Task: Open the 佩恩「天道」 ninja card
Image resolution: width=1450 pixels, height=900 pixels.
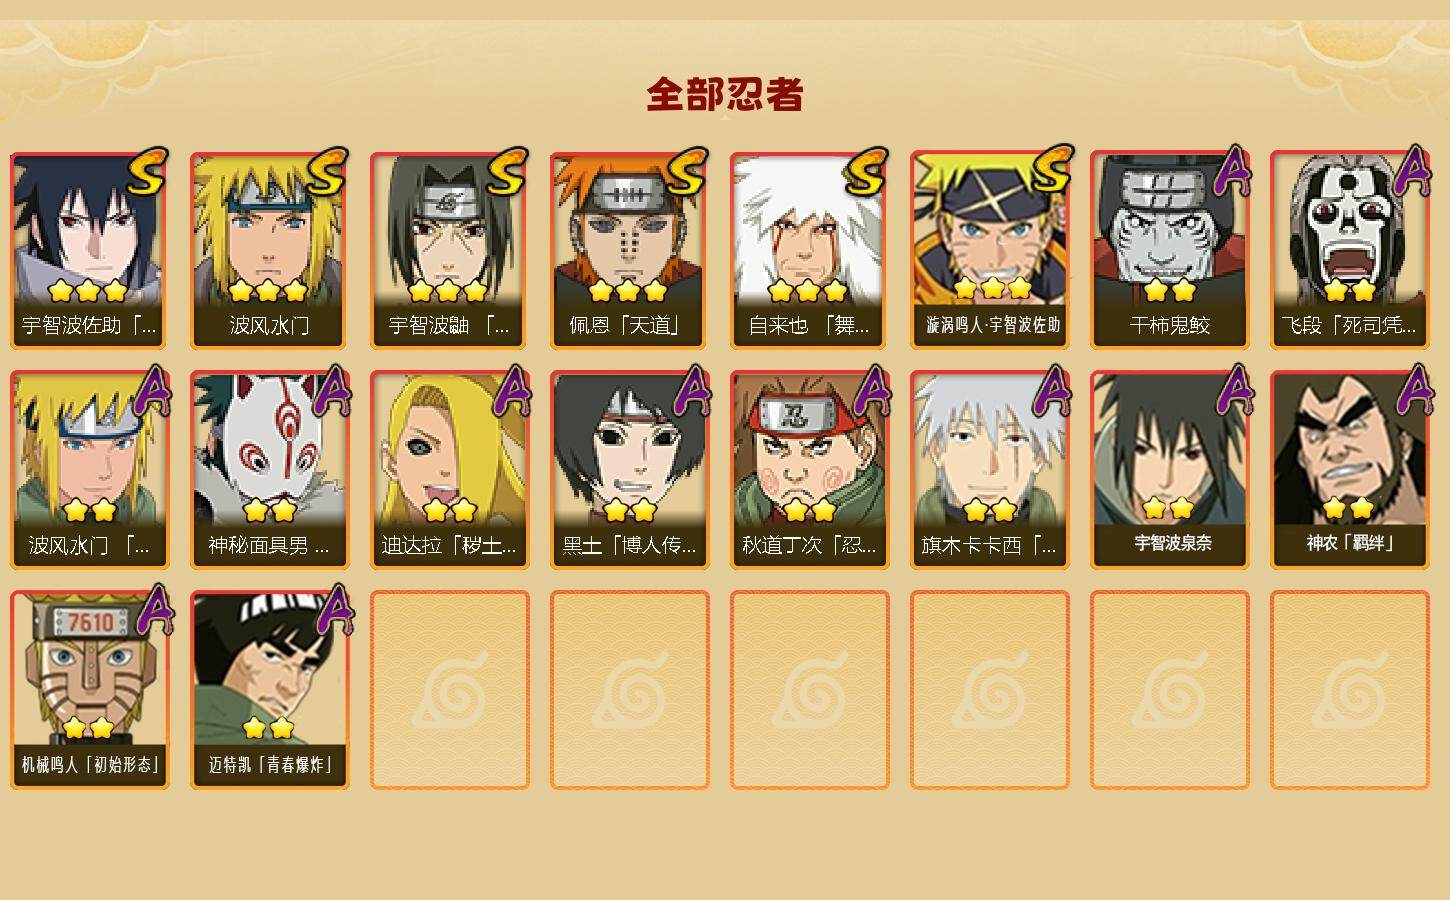Action: (629, 250)
